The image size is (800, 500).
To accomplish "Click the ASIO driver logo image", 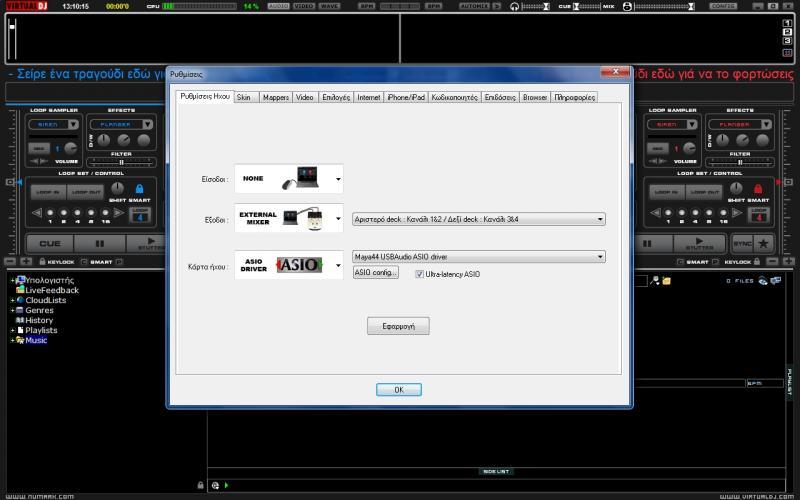I will 299,265.
